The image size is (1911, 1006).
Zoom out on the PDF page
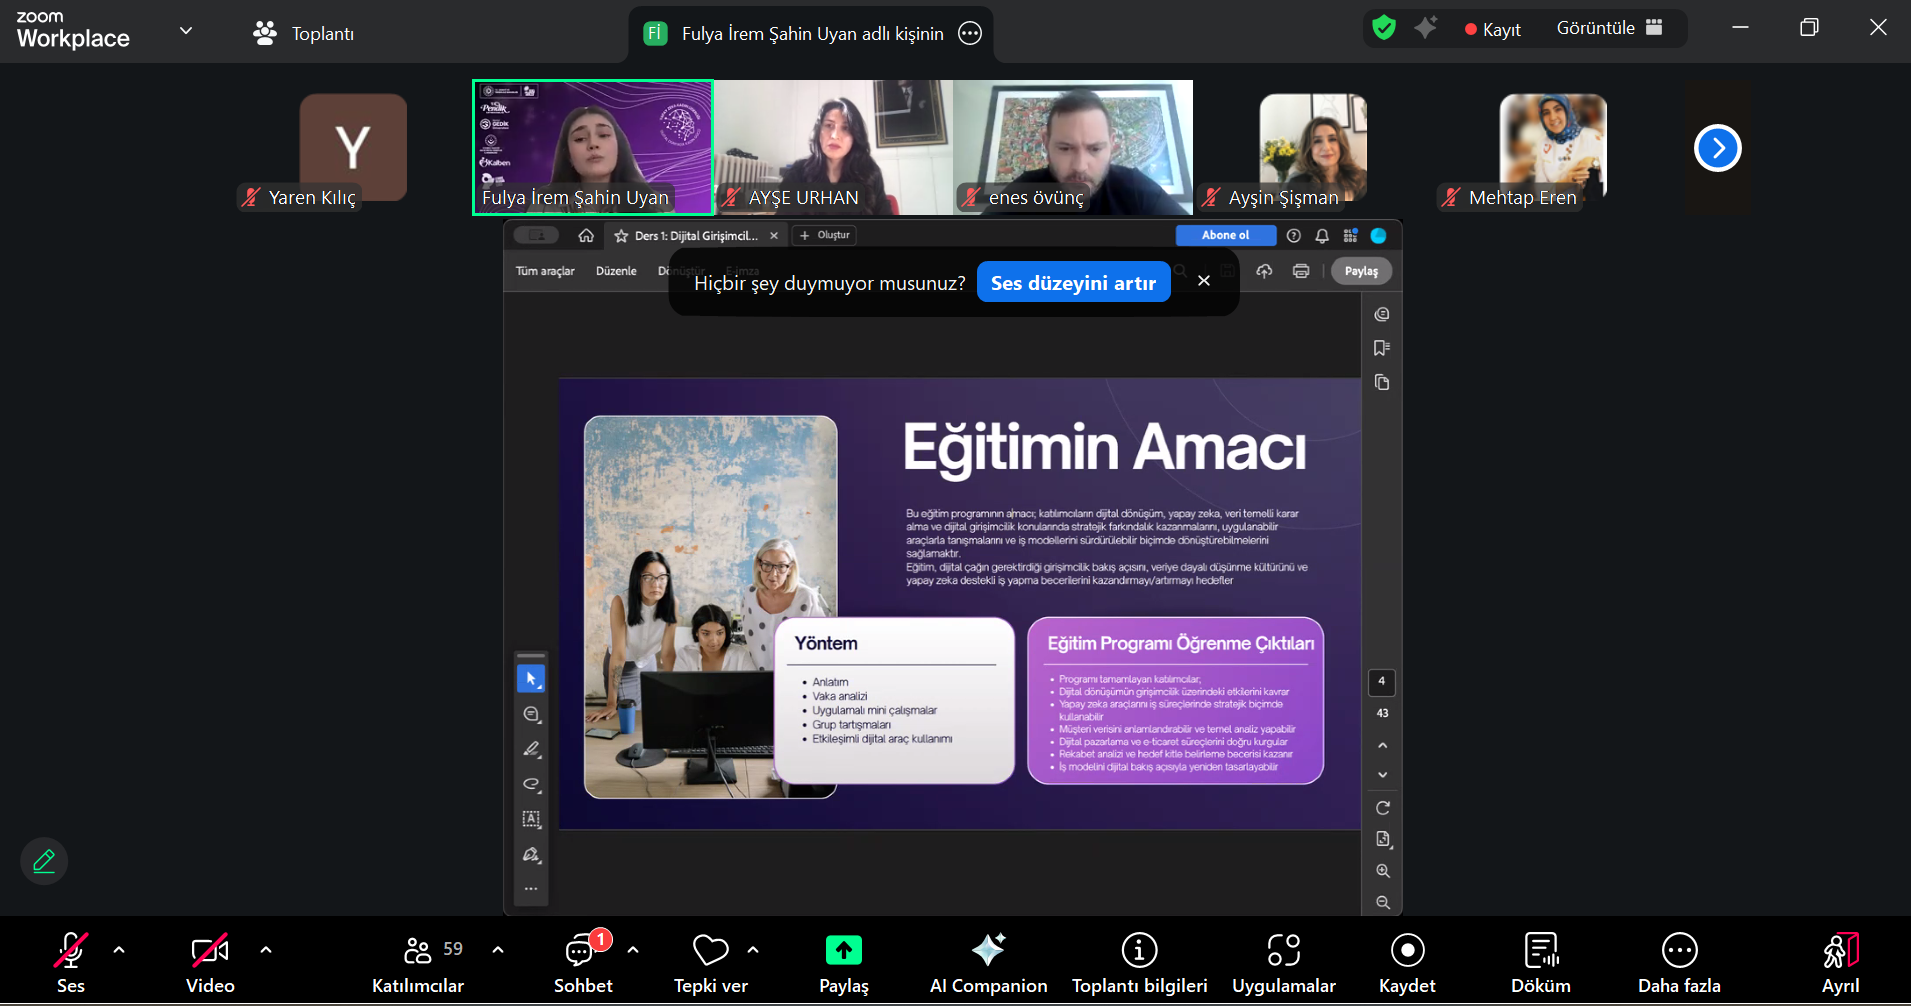pyautogui.click(x=1383, y=902)
